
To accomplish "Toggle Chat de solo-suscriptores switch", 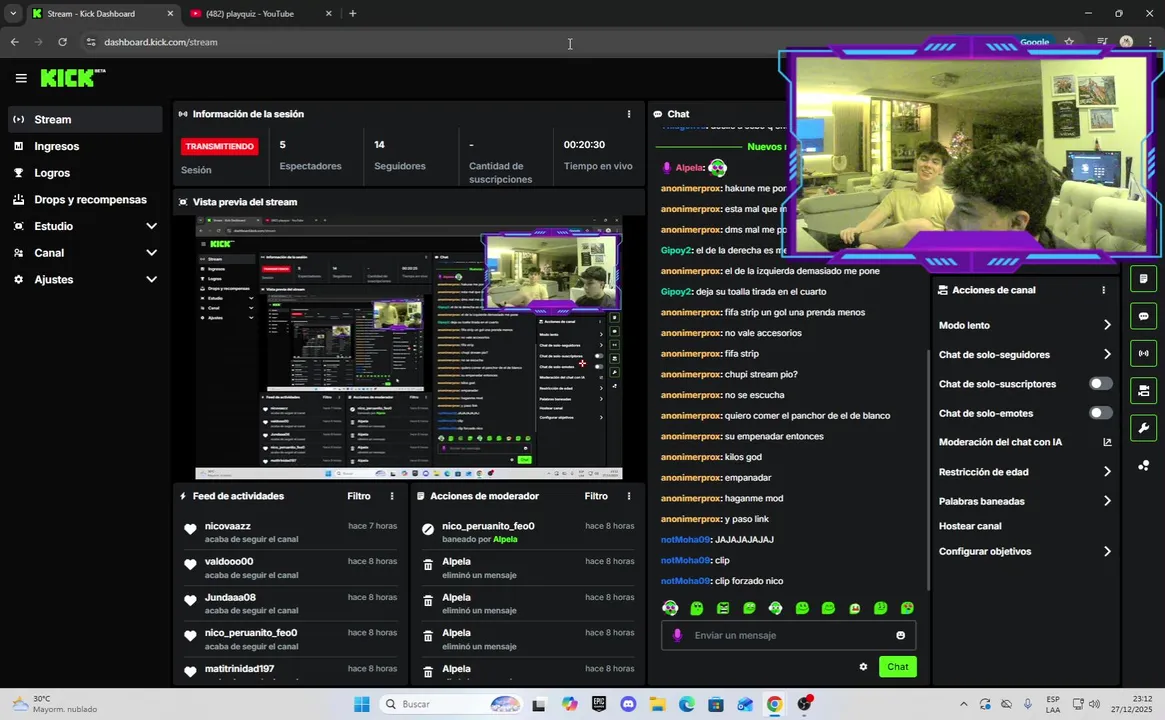I will point(1100,383).
